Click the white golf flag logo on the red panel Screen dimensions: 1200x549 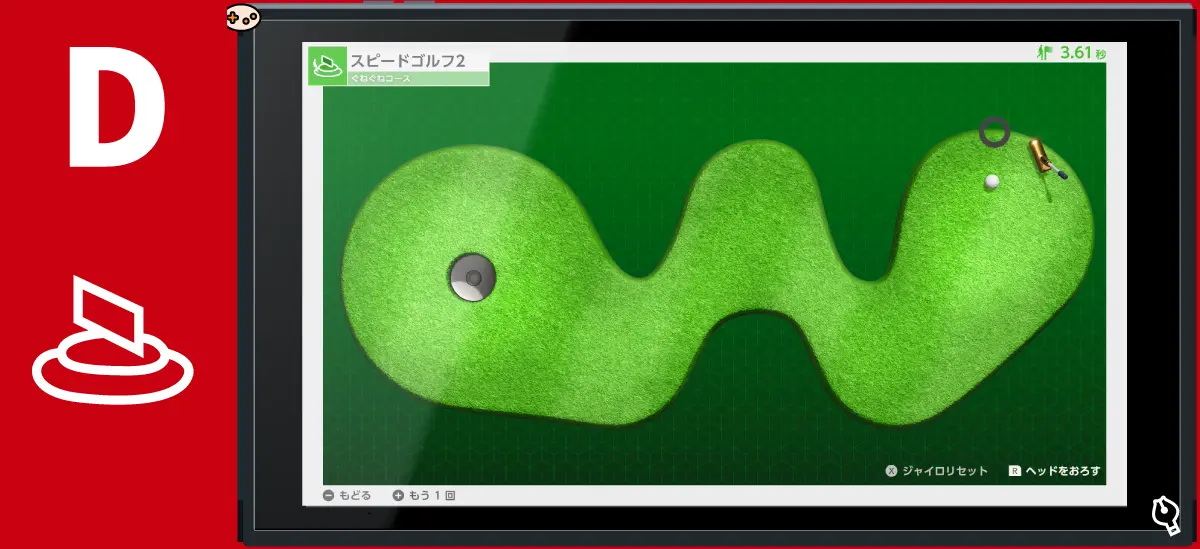pos(113,340)
